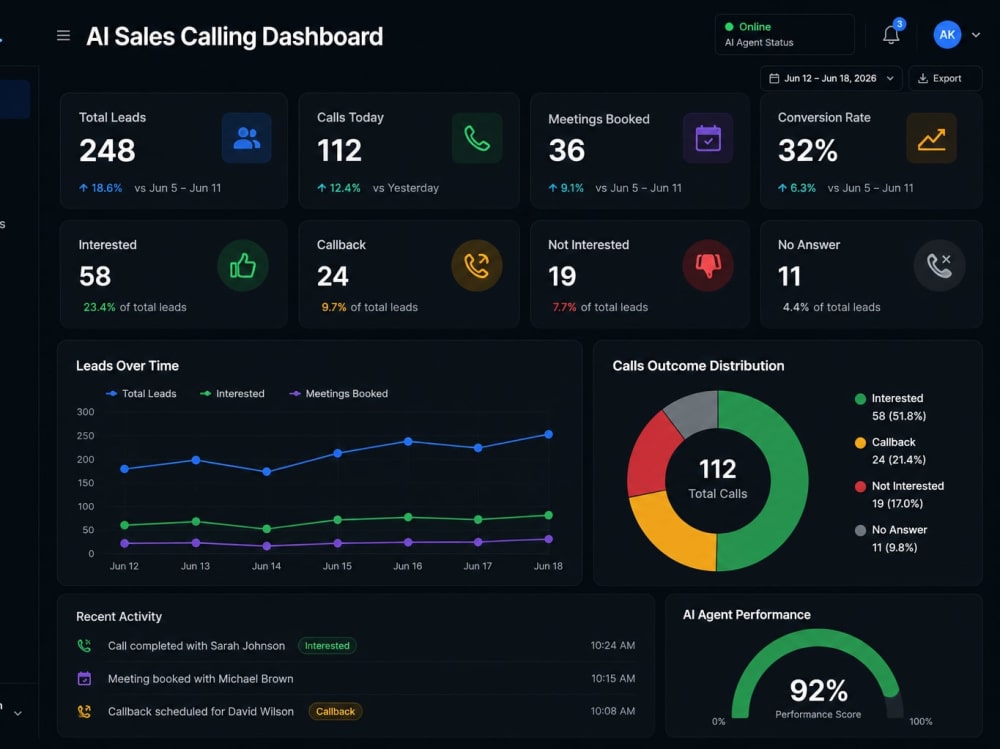1000x749 pixels.
Task: Toggle the Meetings Booked chart legend
Action: pos(339,394)
